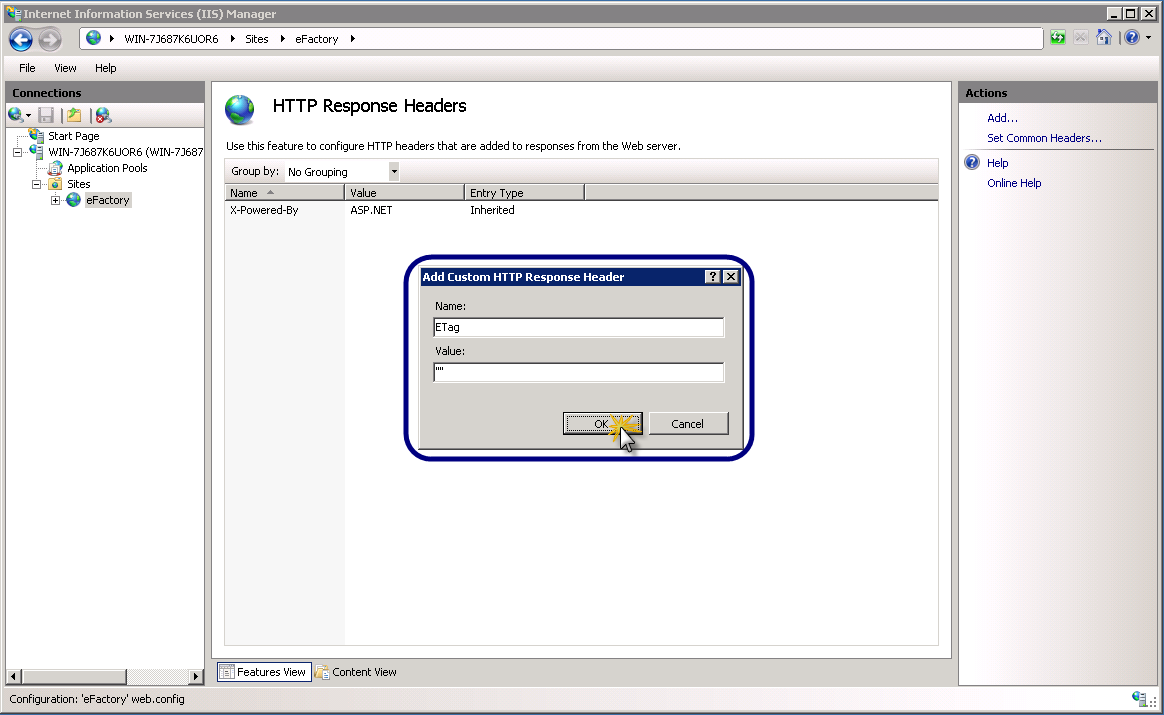Open the new connection dropdown arrow
The image size is (1164, 715).
[28, 116]
